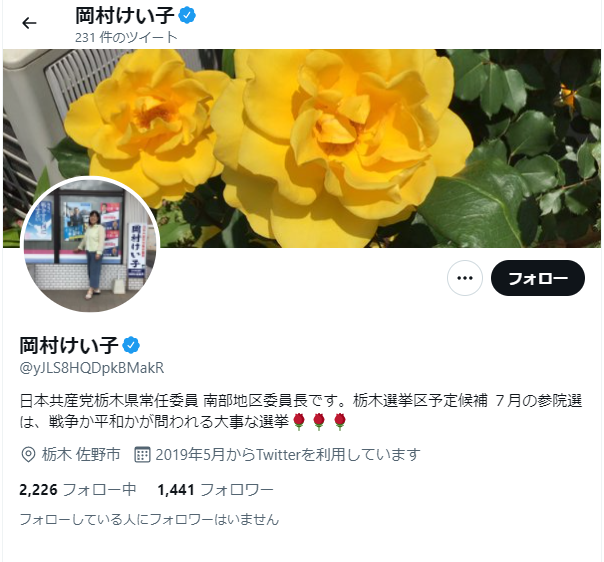Click the 栃木 佐野市 location text

[x=81, y=455]
